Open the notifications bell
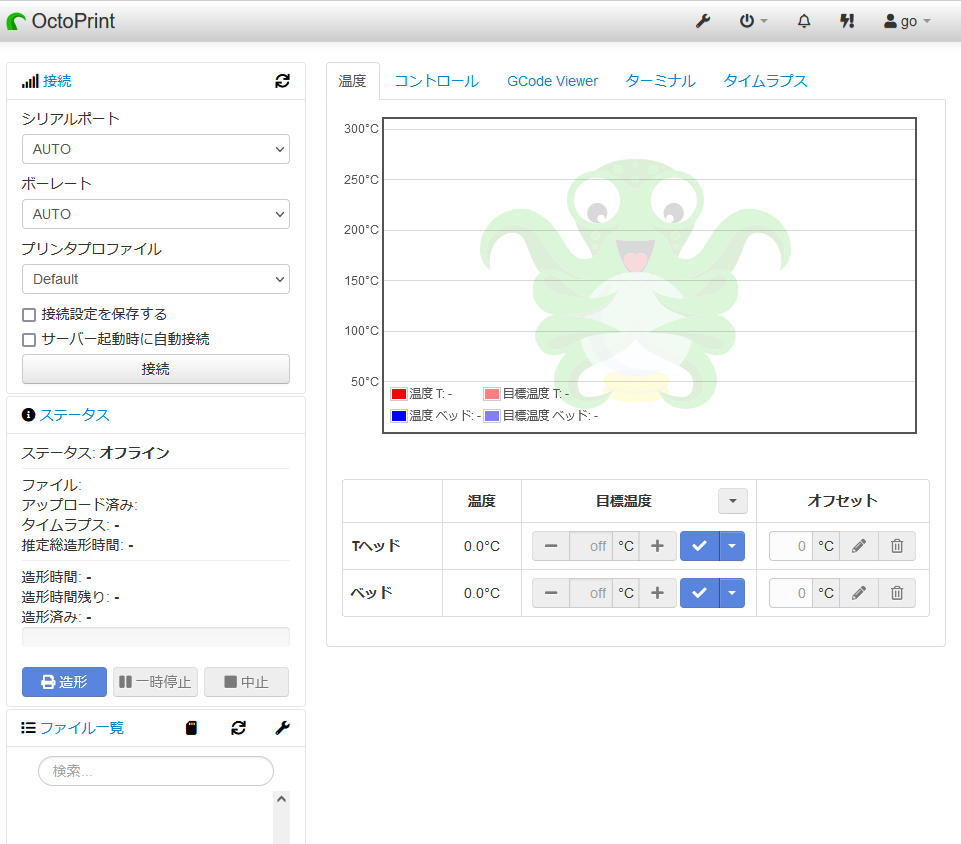This screenshot has height=844, width=961. [x=803, y=21]
